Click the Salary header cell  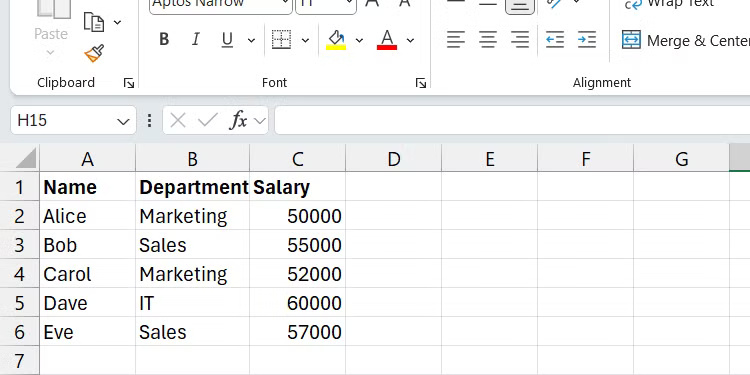click(x=298, y=187)
